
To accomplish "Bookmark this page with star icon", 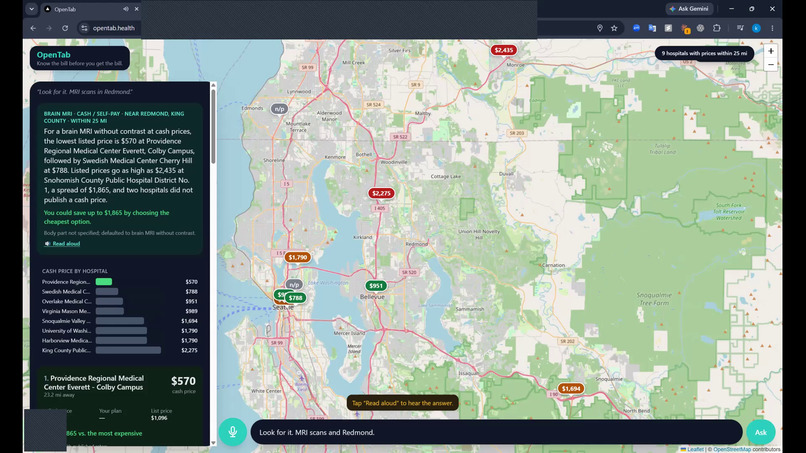I will click(614, 28).
